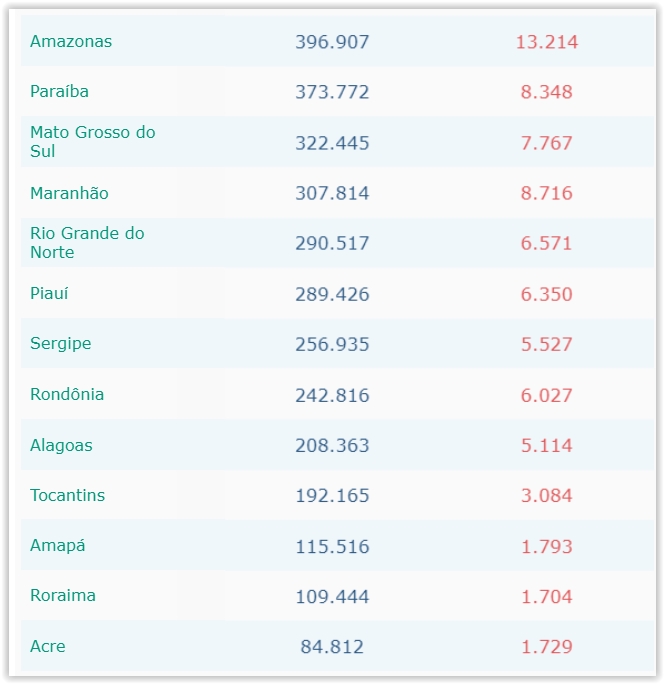Click the Tocantins state name
The image size is (664, 684).
pyautogui.click(x=67, y=495)
